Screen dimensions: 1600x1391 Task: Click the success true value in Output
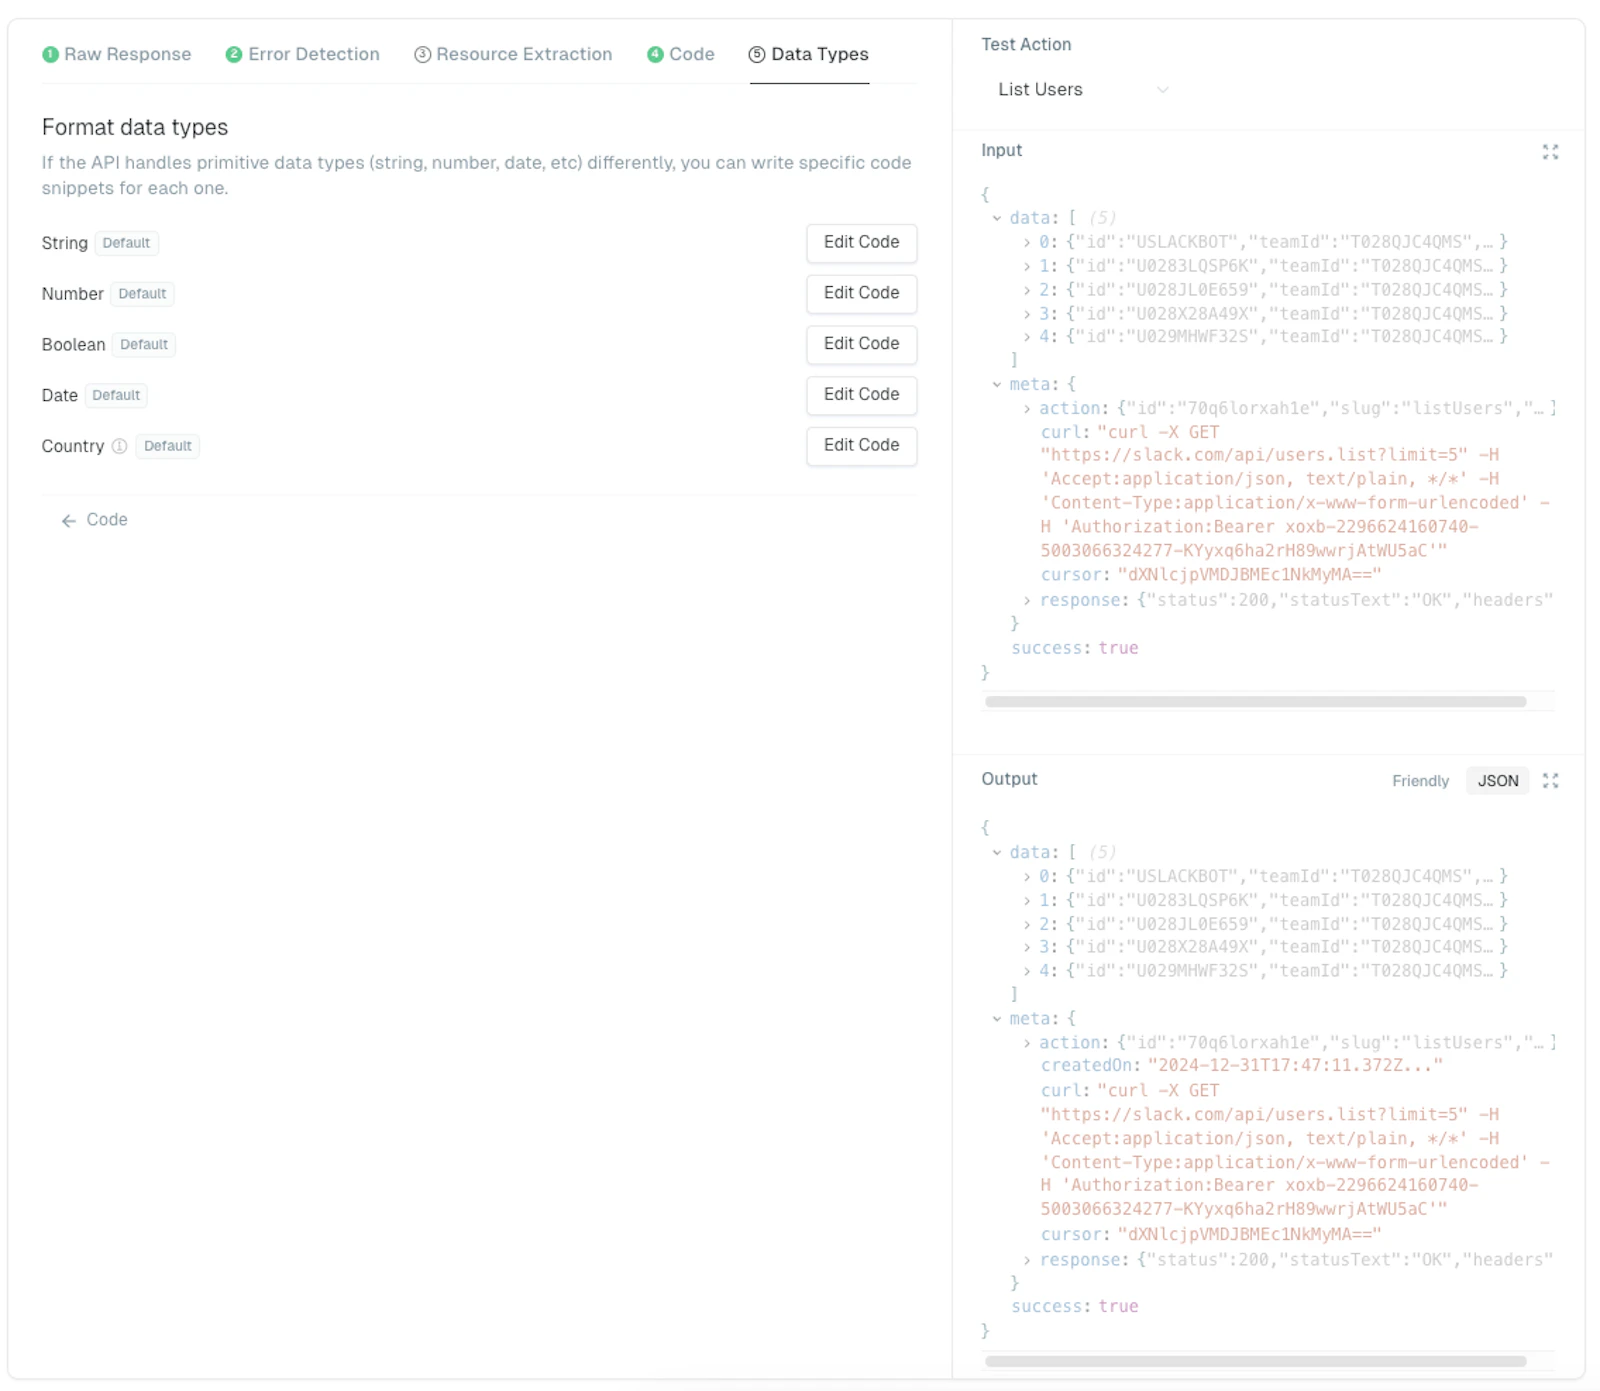[1118, 1307]
